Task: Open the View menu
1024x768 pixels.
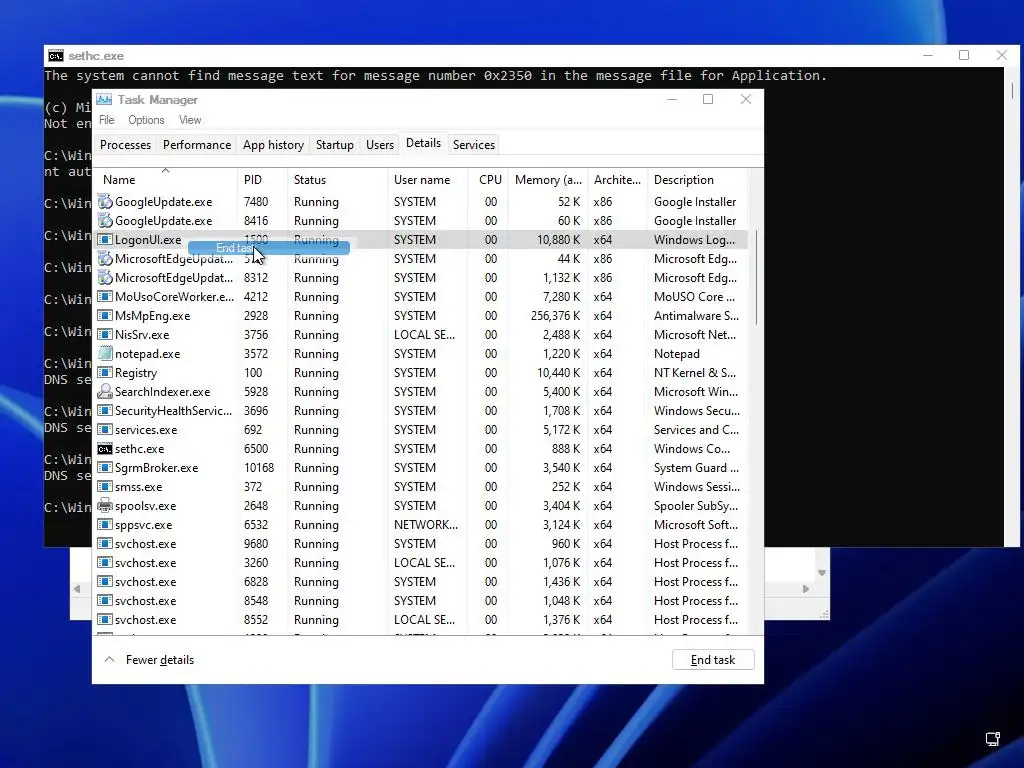Action: click(x=190, y=120)
